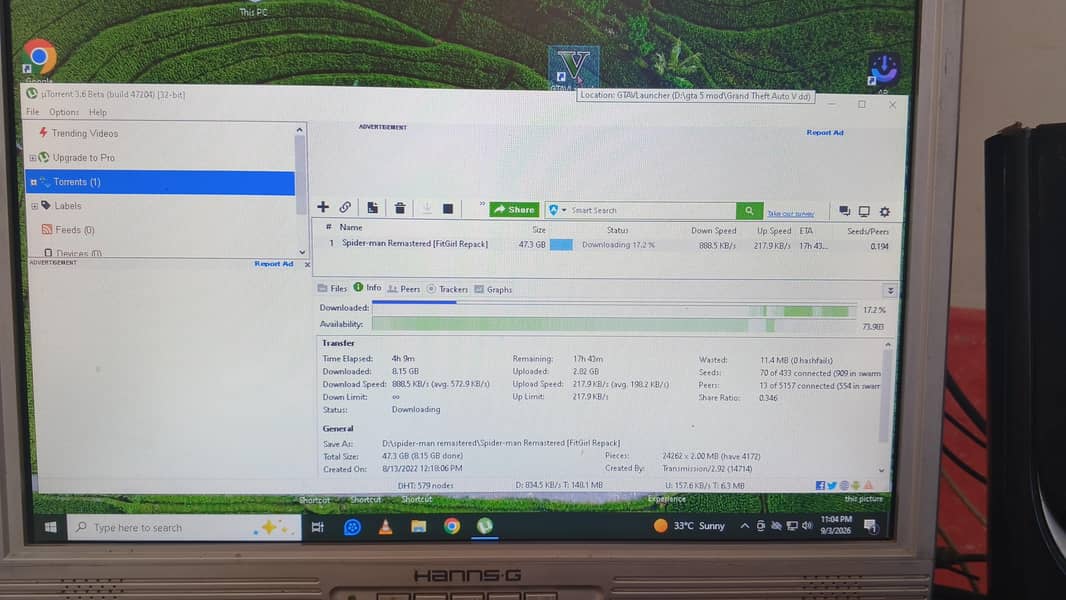Viewport: 1066px width, 600px height.
Task: Click the Availability bar
Action: coord(614,325)
